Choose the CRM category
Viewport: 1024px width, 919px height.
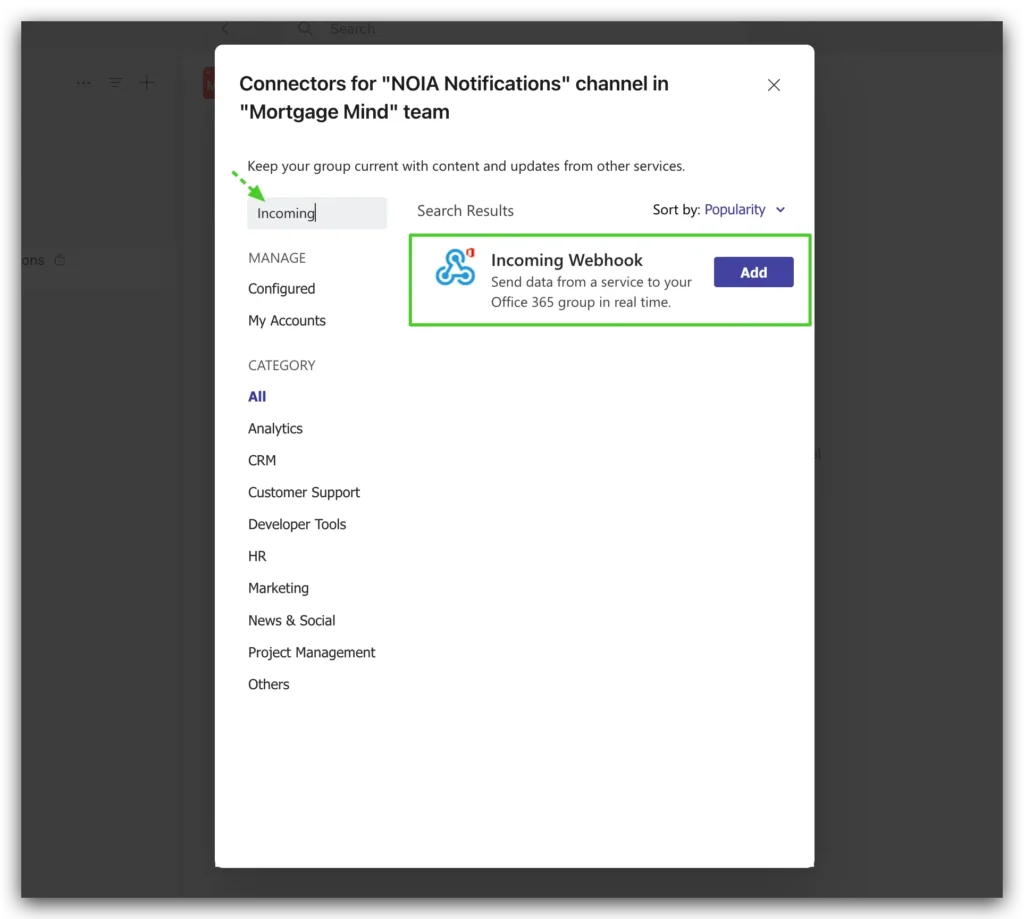[262, 461]
